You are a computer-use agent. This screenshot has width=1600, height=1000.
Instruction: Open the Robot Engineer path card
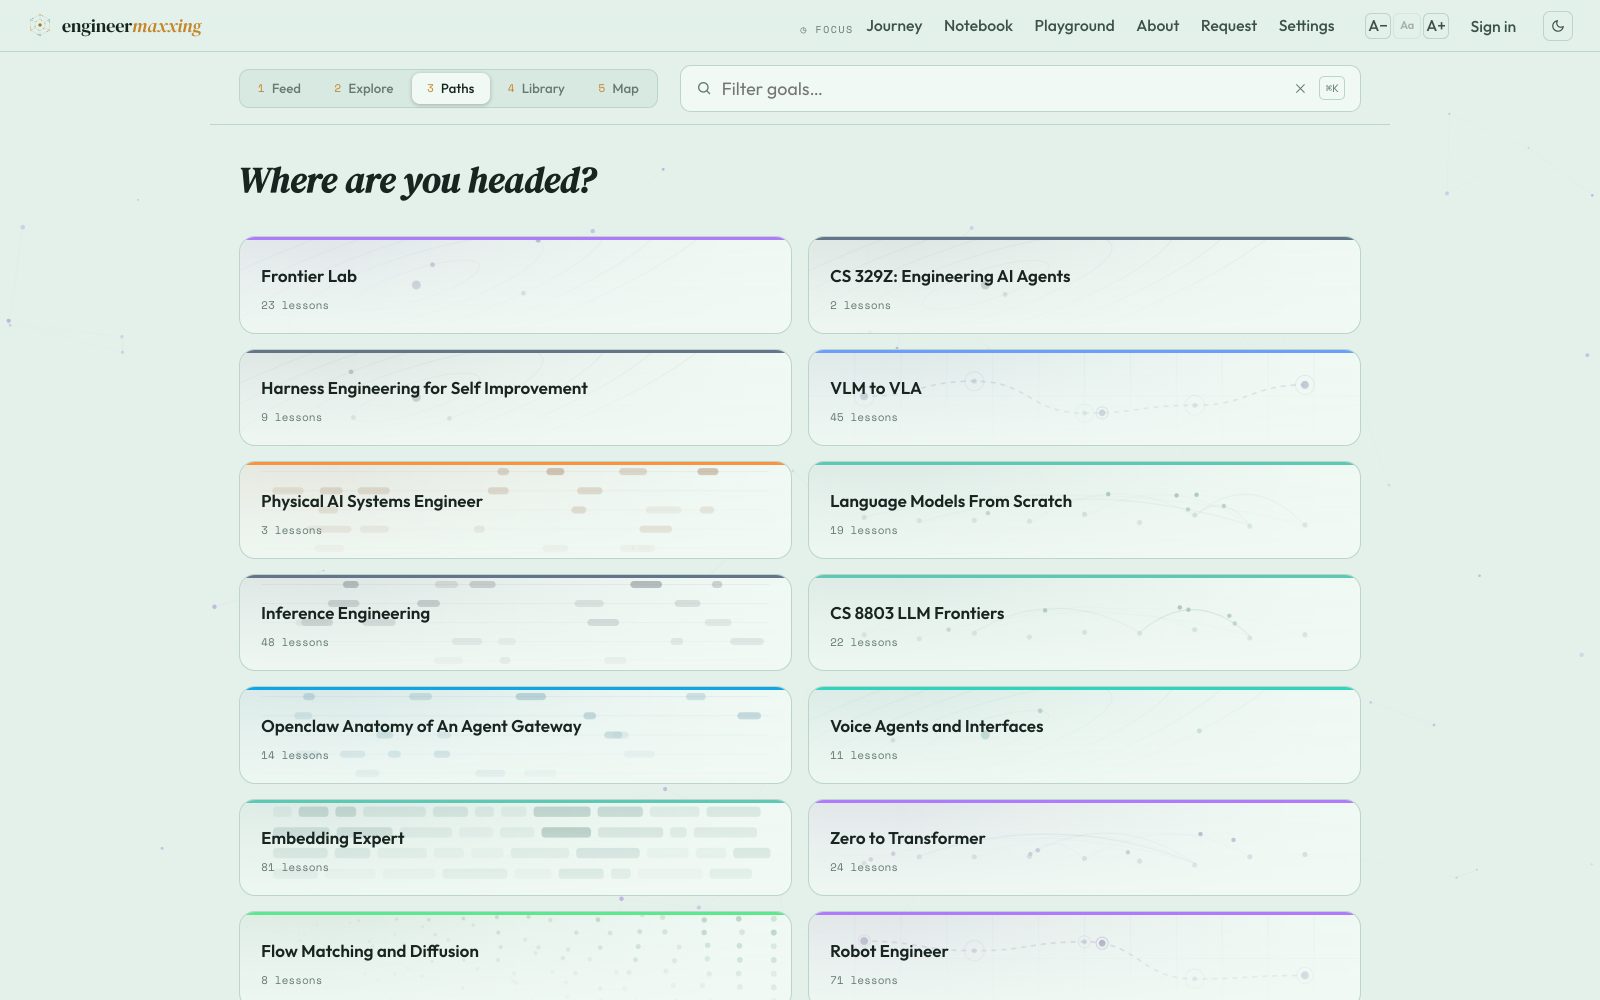tap(1084, 956)
